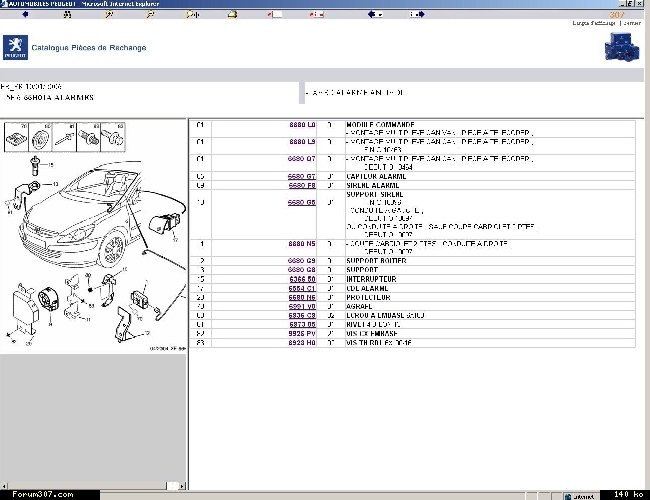Open the binoculars search tool
650x500 pixels.
point(67,15)
